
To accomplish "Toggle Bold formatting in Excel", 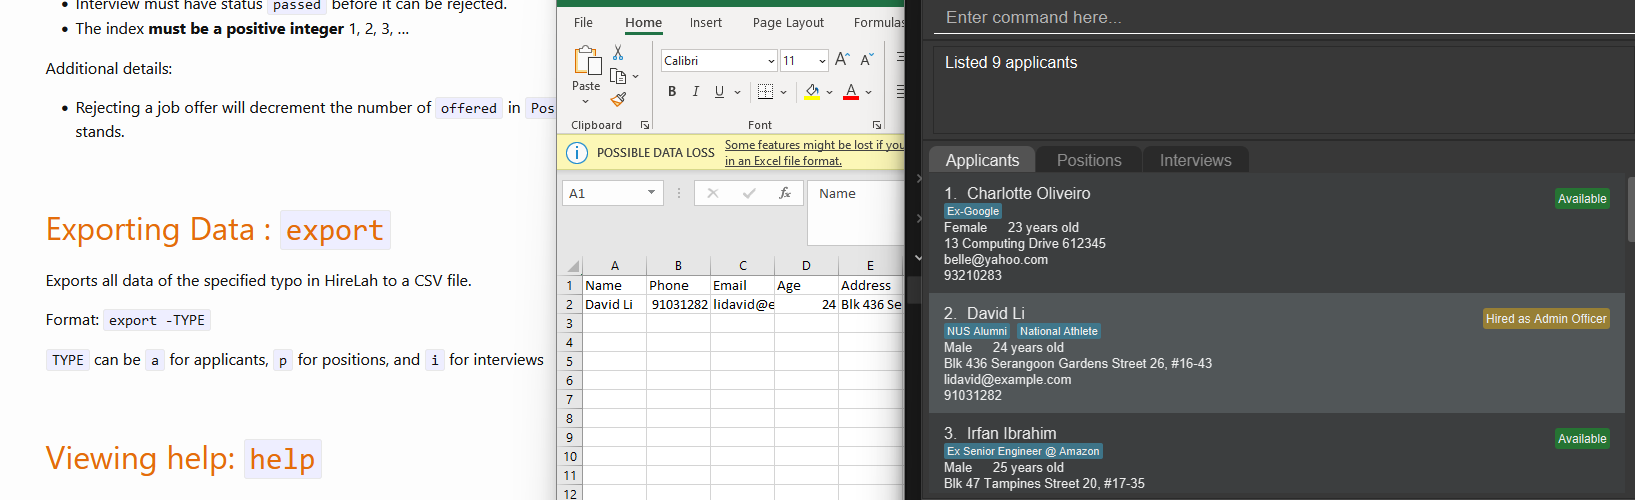I will 672,92.
